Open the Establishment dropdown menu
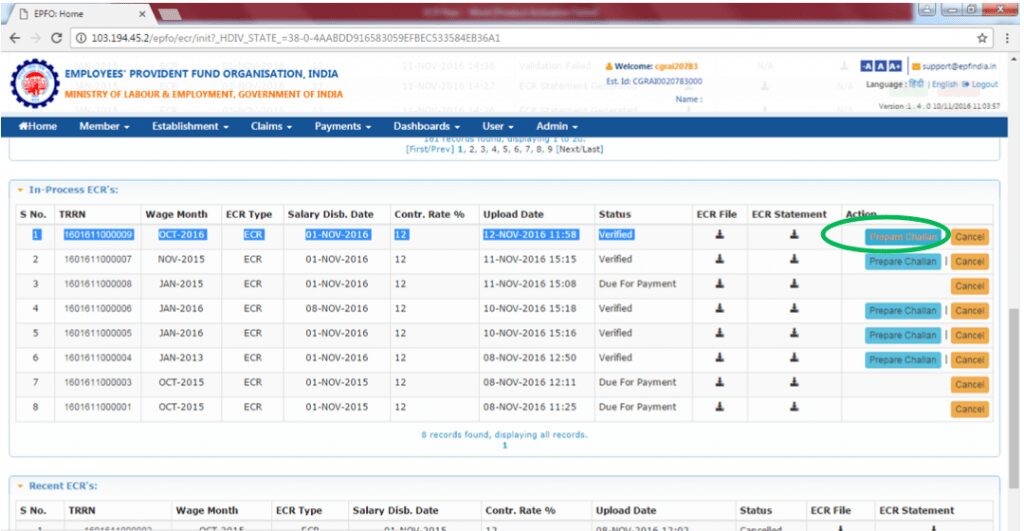Screen dimensions: 1024x531 click(189, 126)
